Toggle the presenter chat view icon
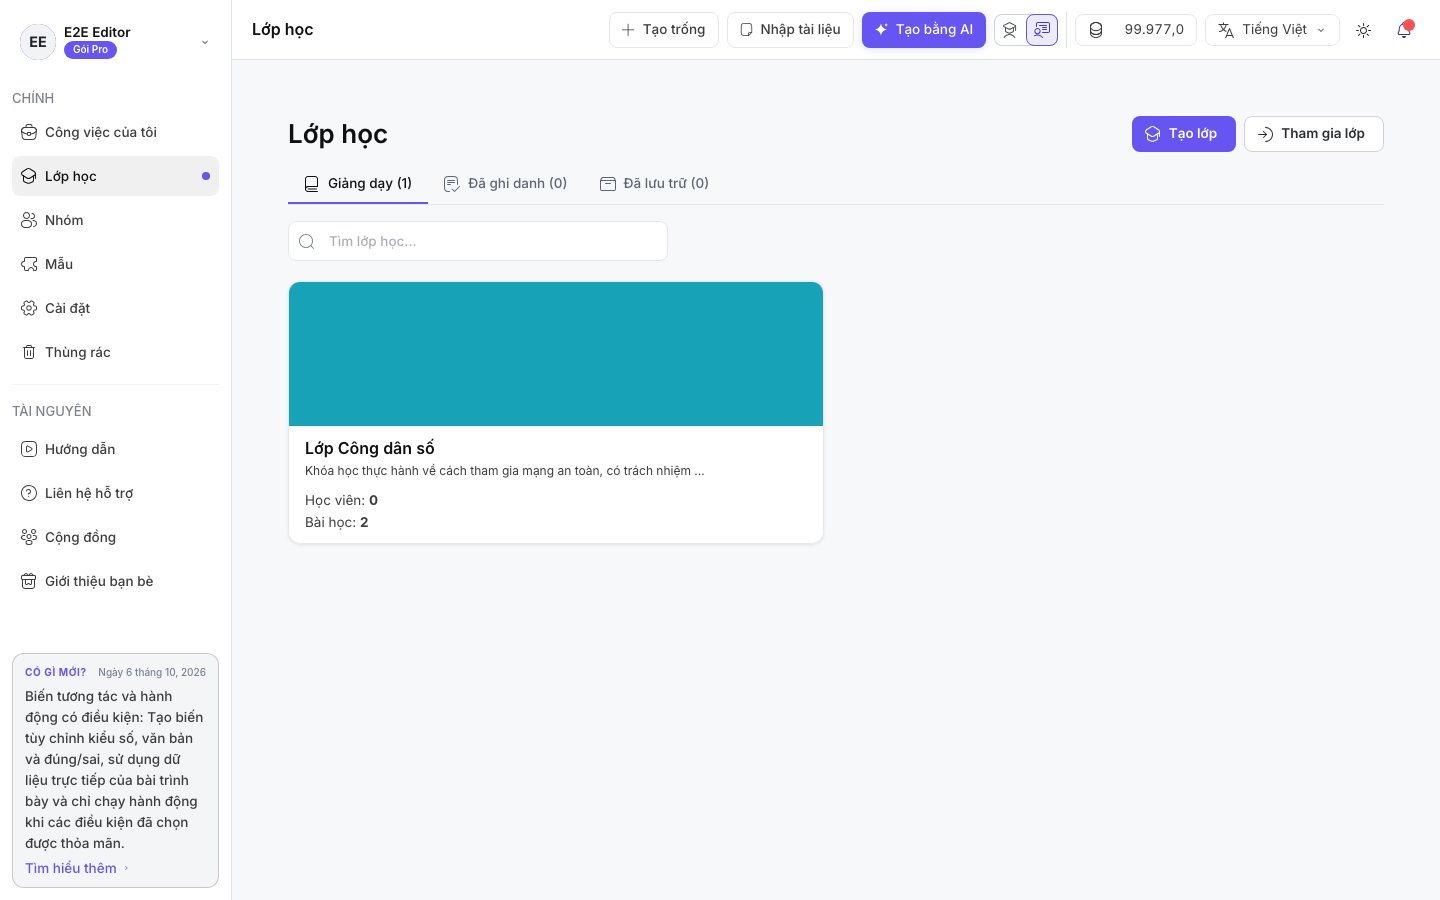Image resolution: width=1440 pixels, height=900 pixels. pos(1042,30)
